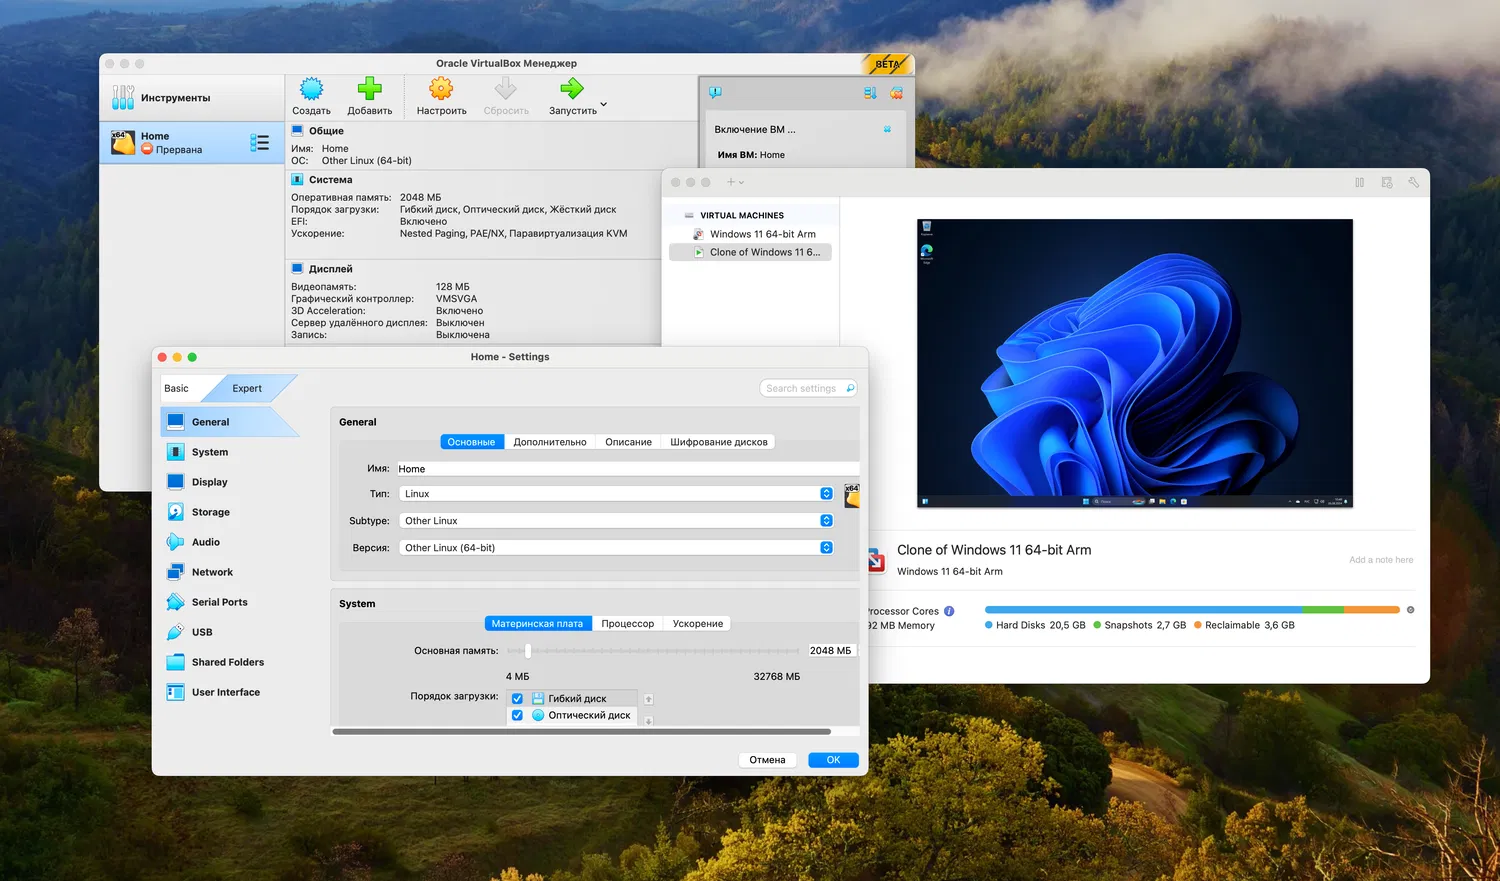Viewport: 1500px width, 881px height.
Task: Click disk usage gear at bar end
Action: tap(1410, 610)
